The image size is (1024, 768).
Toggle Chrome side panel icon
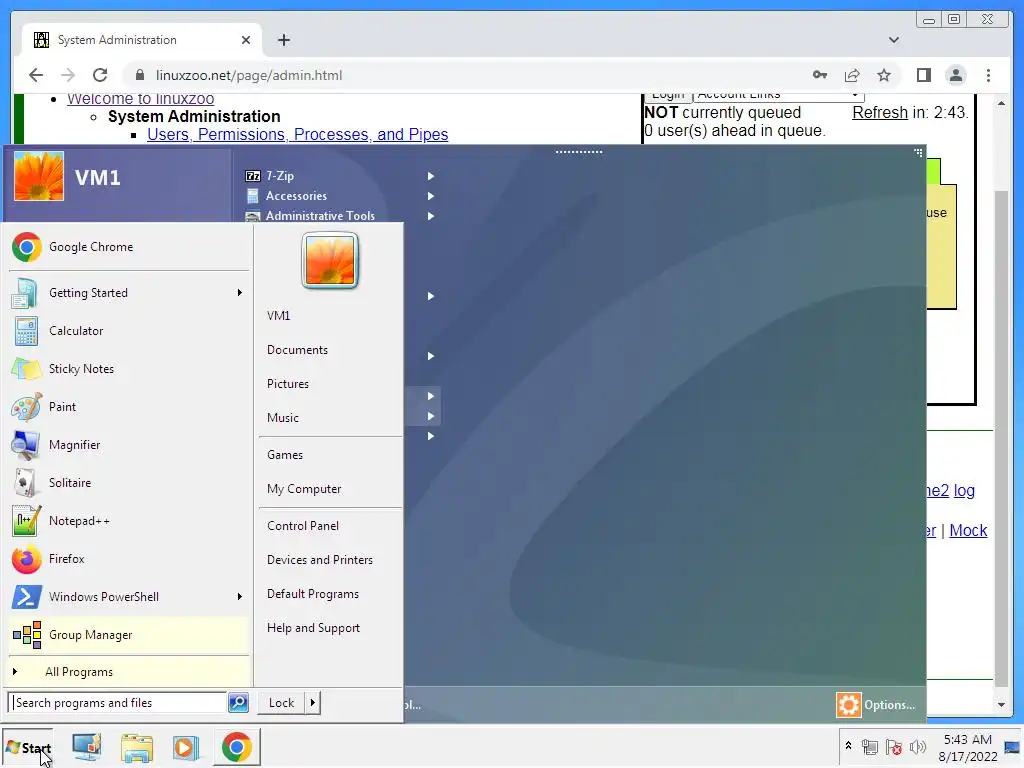click(923, 75)
